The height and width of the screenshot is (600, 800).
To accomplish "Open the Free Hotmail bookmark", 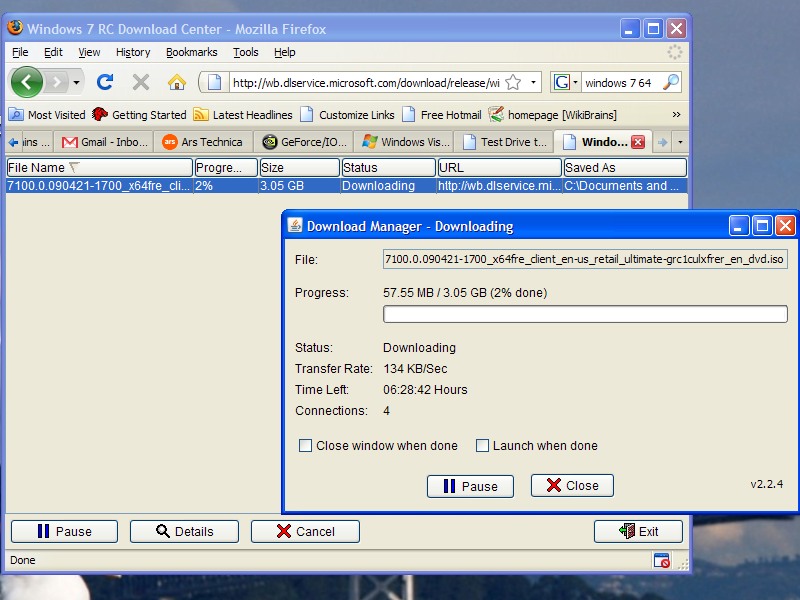I will (442, 115).
